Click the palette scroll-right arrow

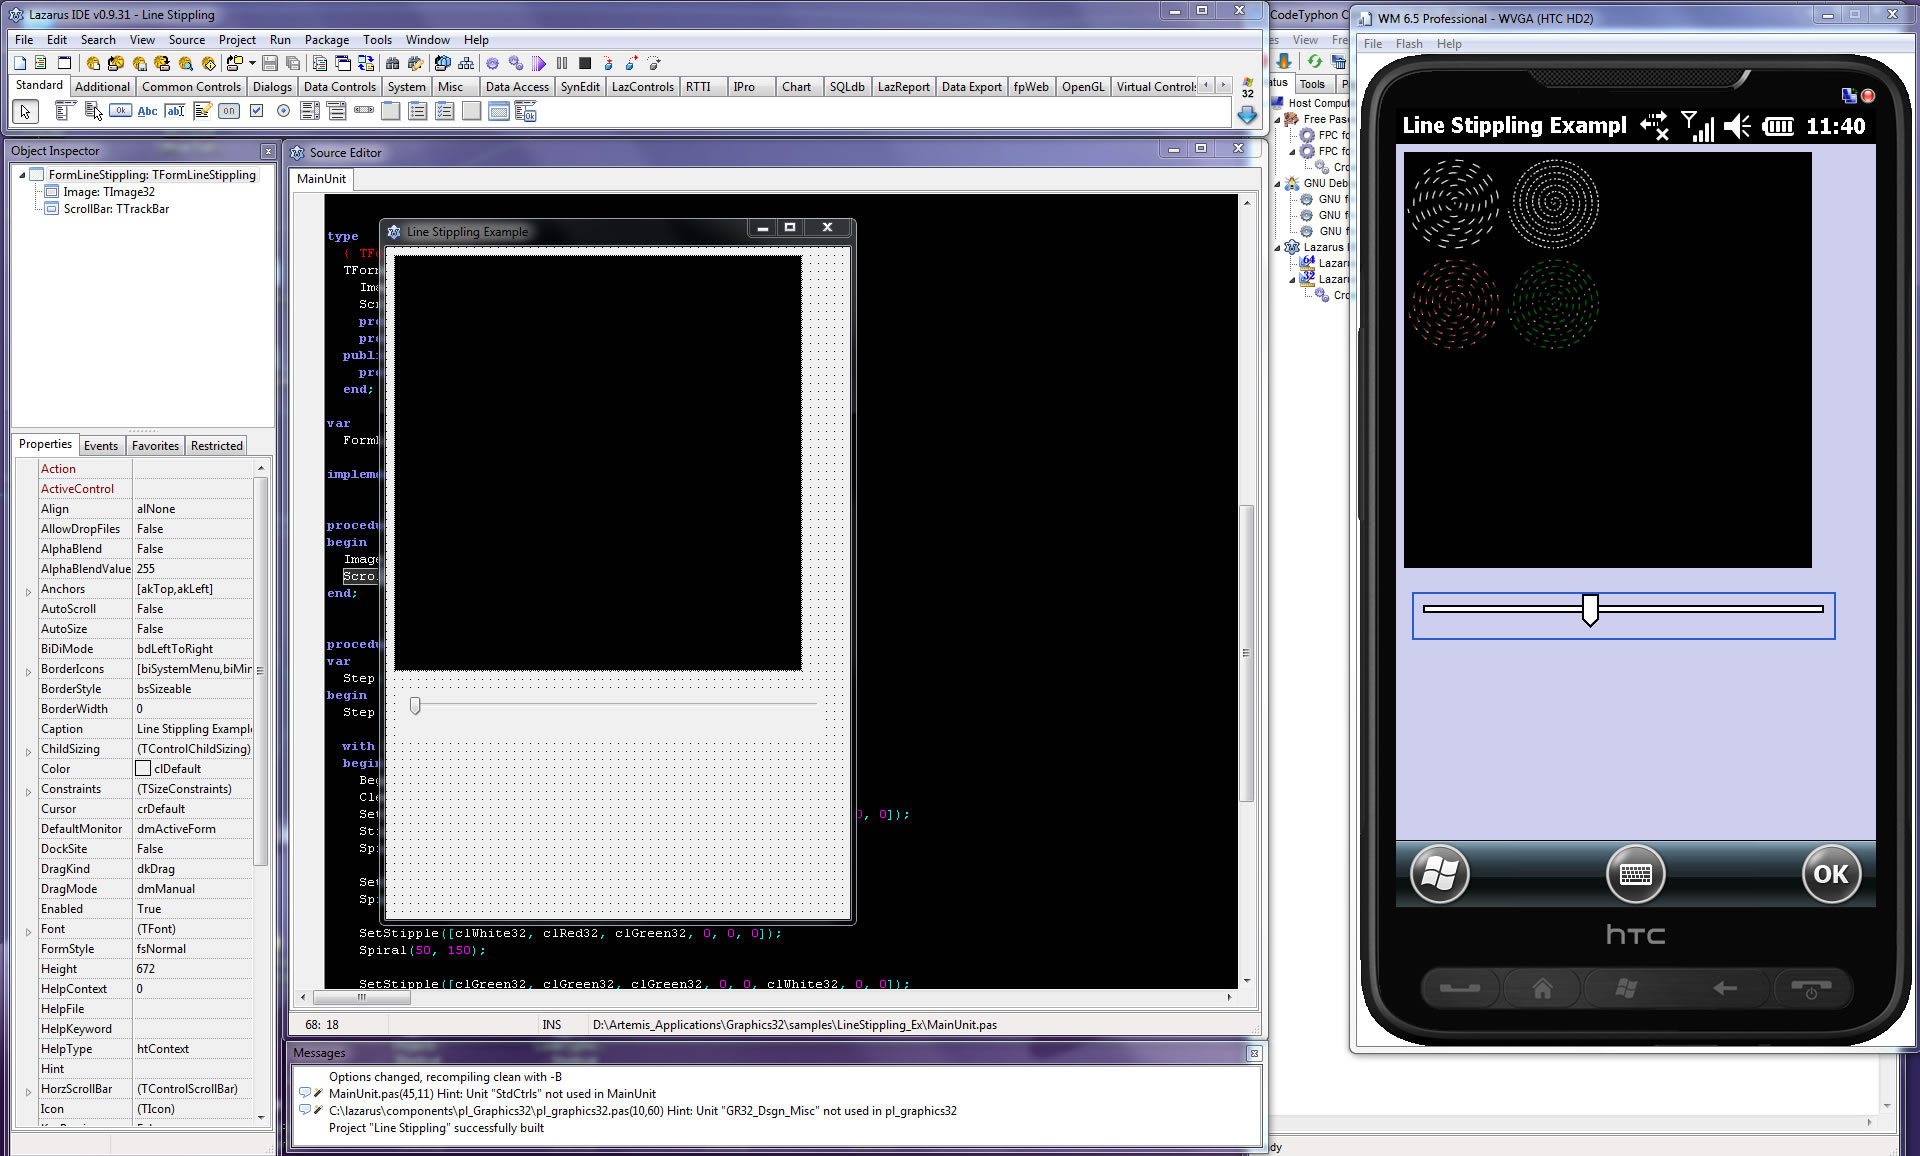click(1223, 86)
